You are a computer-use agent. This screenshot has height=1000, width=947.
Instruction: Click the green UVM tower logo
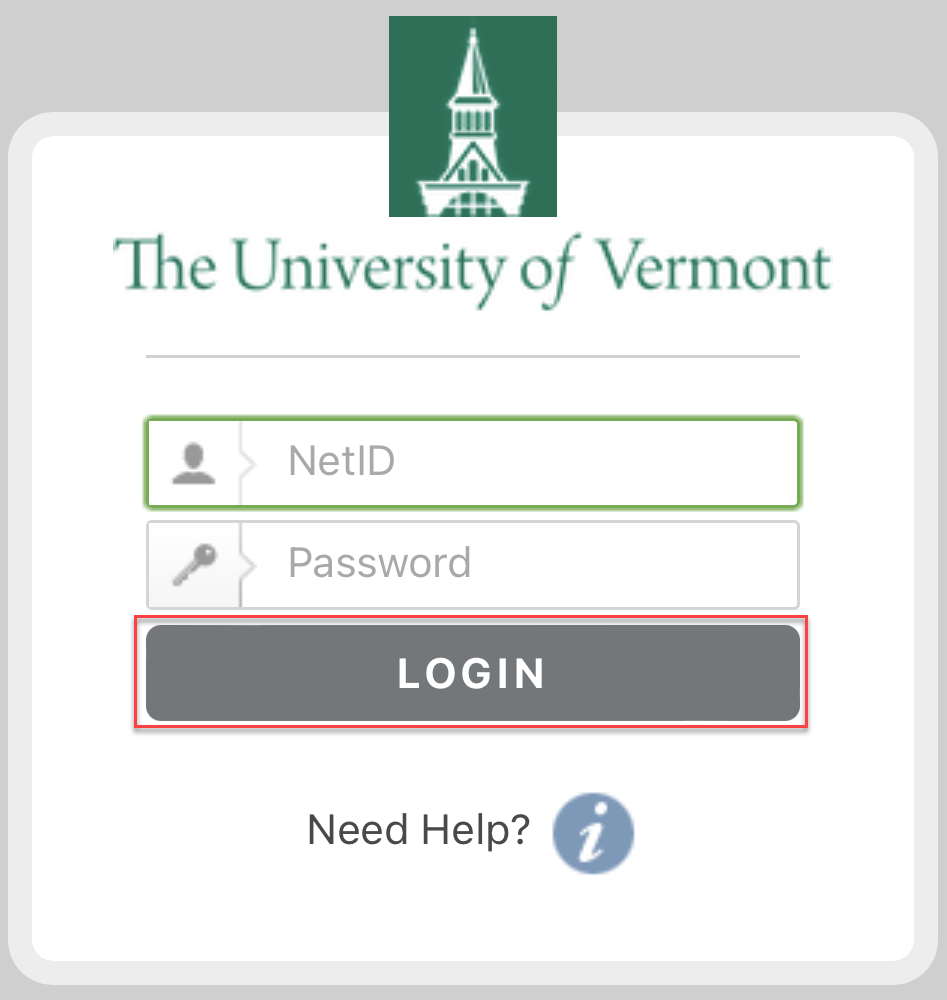pos(473,116)
